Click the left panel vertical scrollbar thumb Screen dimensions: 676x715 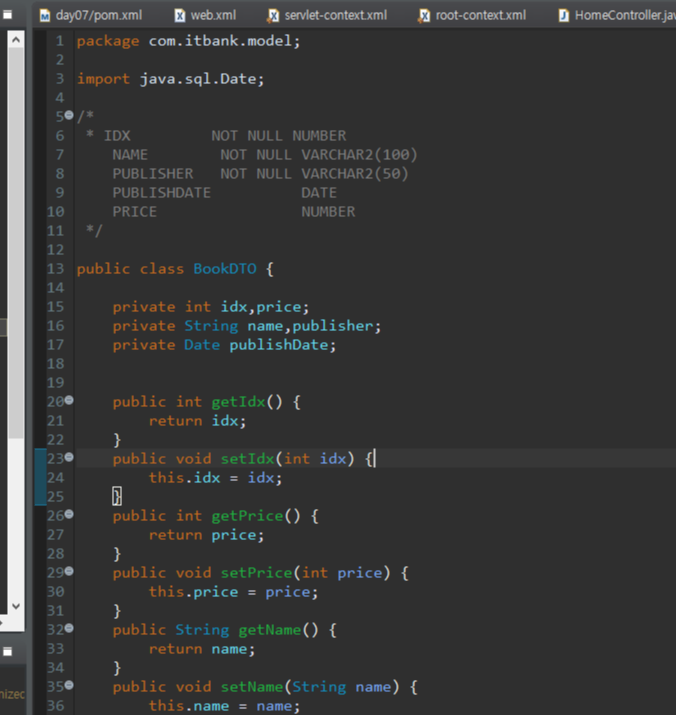pyautogui.click(x=16, y=243)
